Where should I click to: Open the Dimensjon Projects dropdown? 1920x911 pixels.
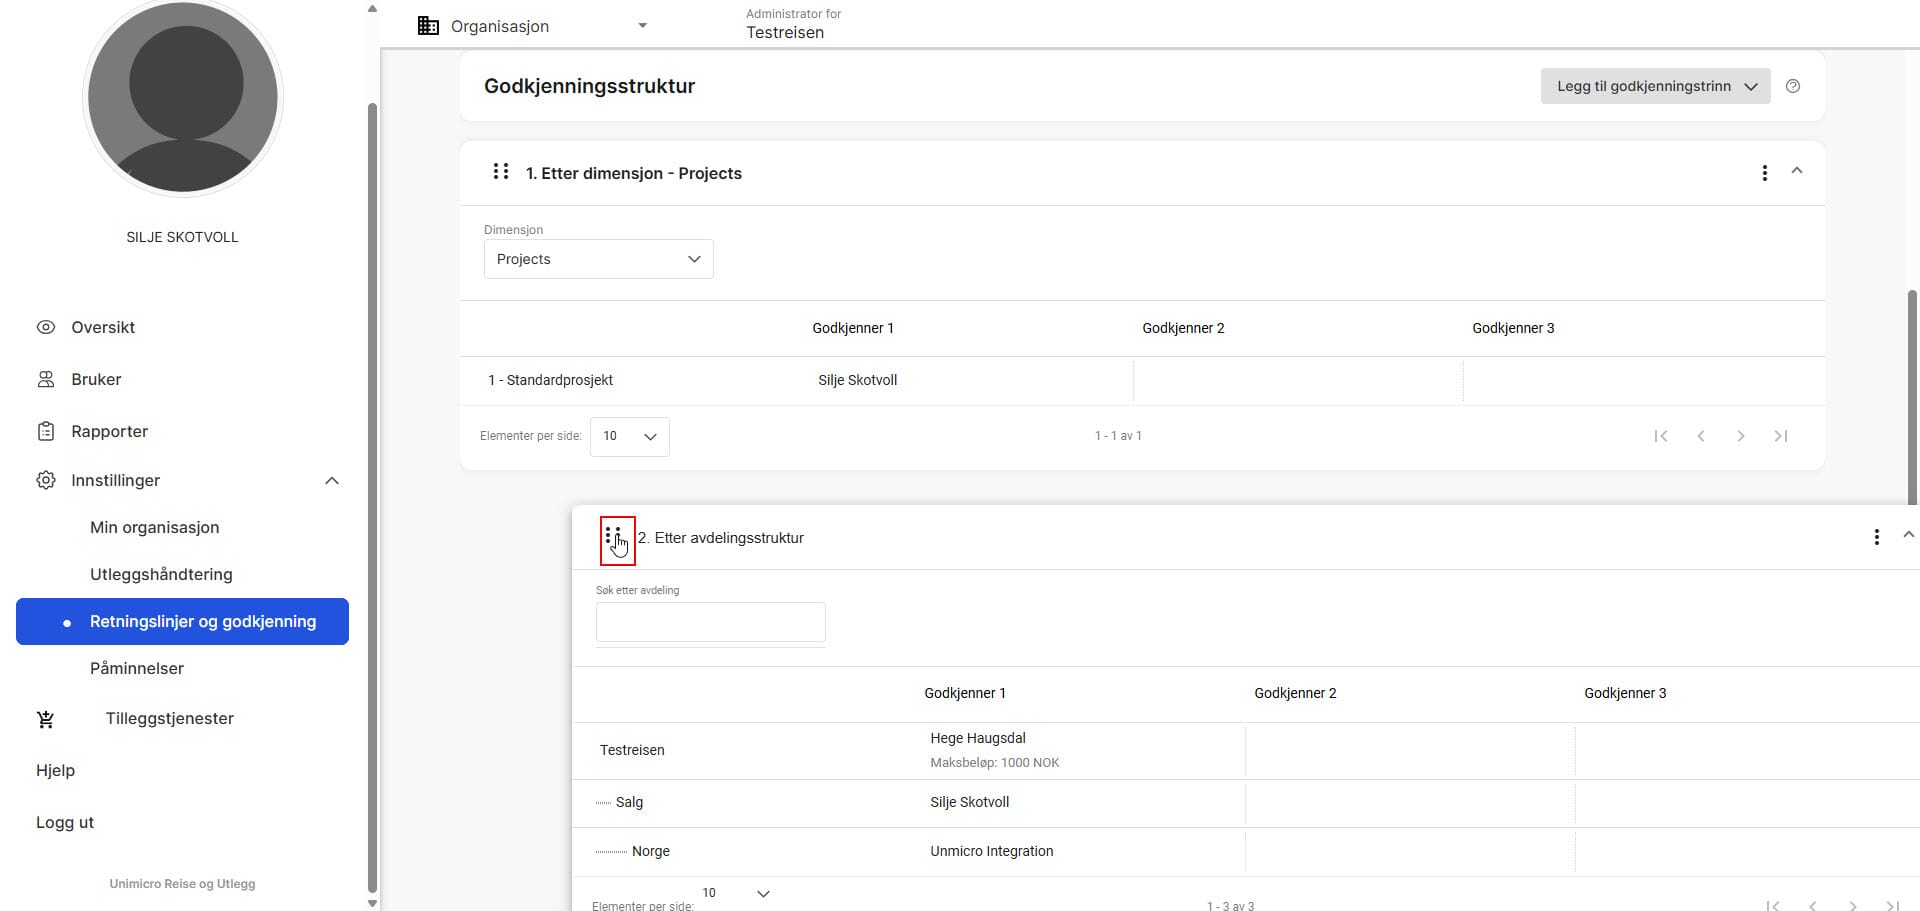click(598, 259)
